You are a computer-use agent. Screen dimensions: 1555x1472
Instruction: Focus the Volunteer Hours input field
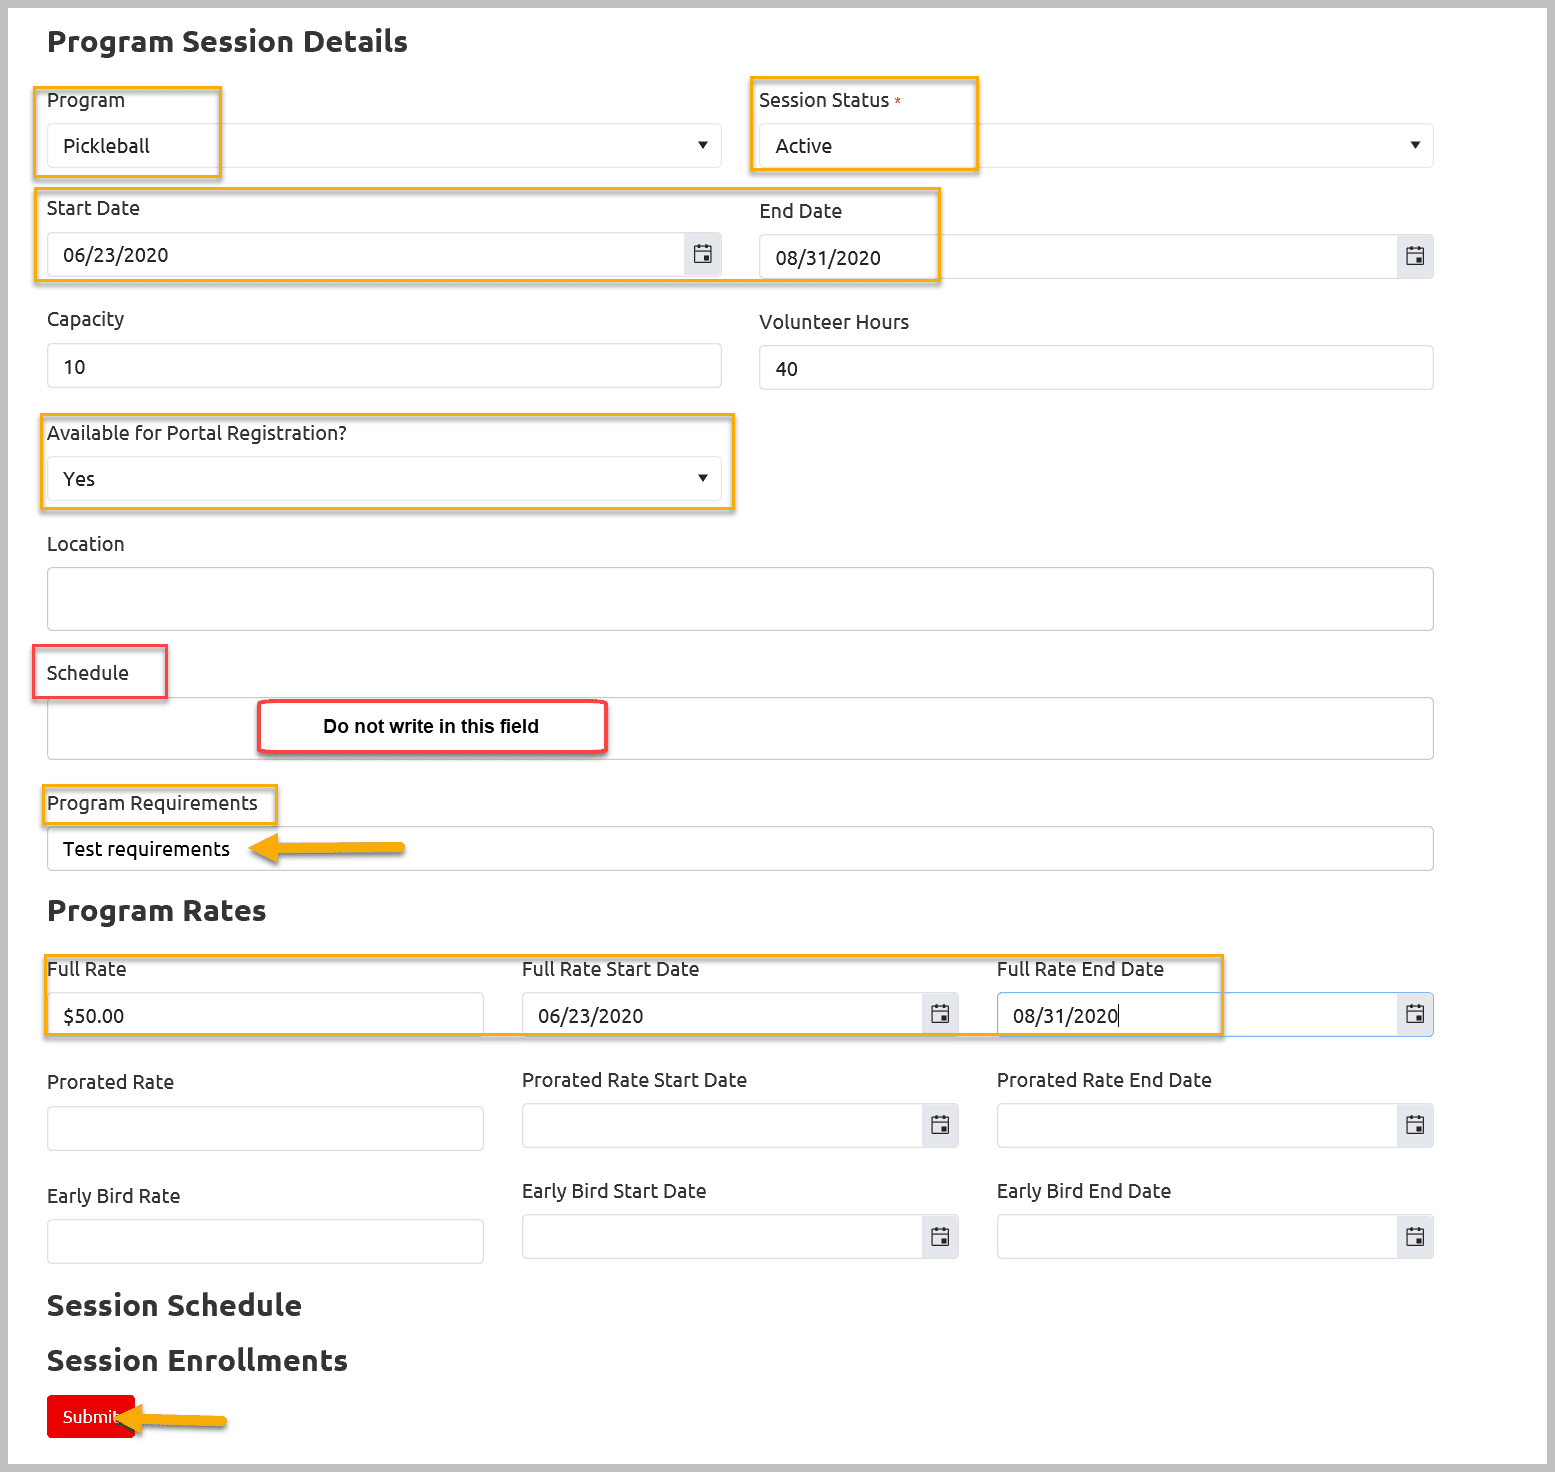pos(1096,368)
